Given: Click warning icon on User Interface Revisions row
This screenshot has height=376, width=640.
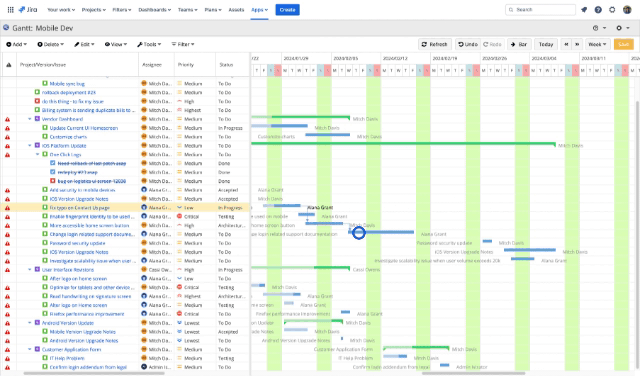Looking at the screenshot, I should 7,270.
